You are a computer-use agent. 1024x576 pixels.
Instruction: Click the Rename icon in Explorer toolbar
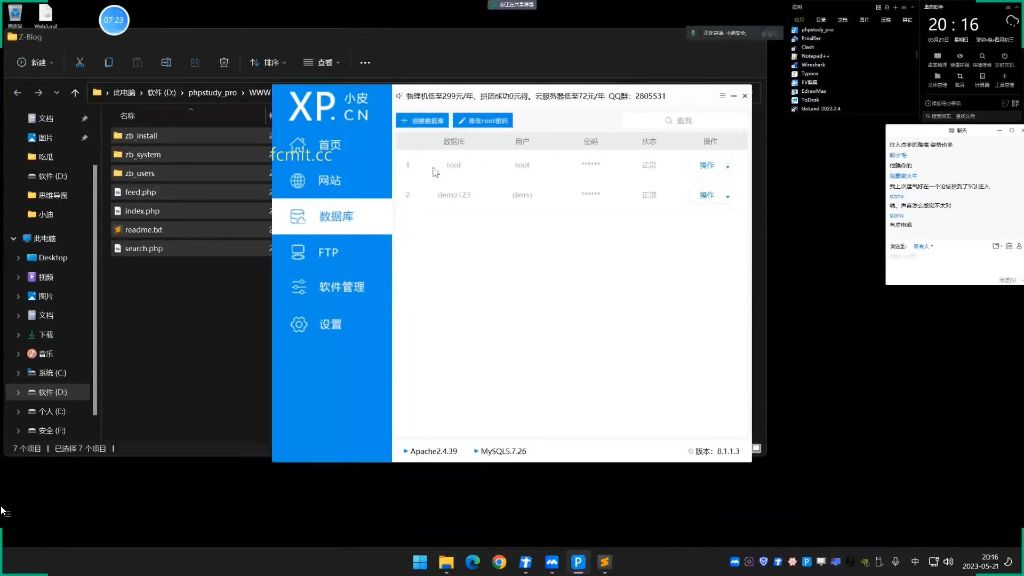pos(166,62)
